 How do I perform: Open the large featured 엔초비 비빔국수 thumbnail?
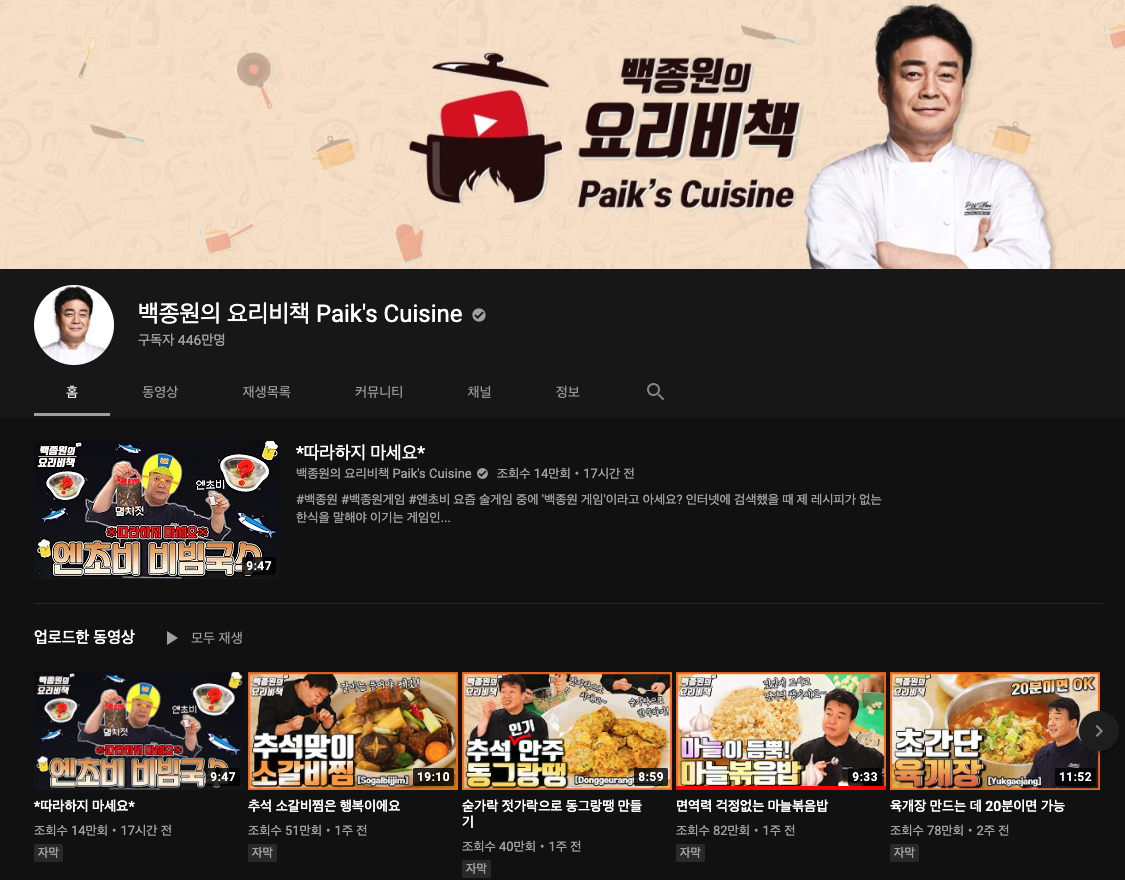click(x=156, y=509)
